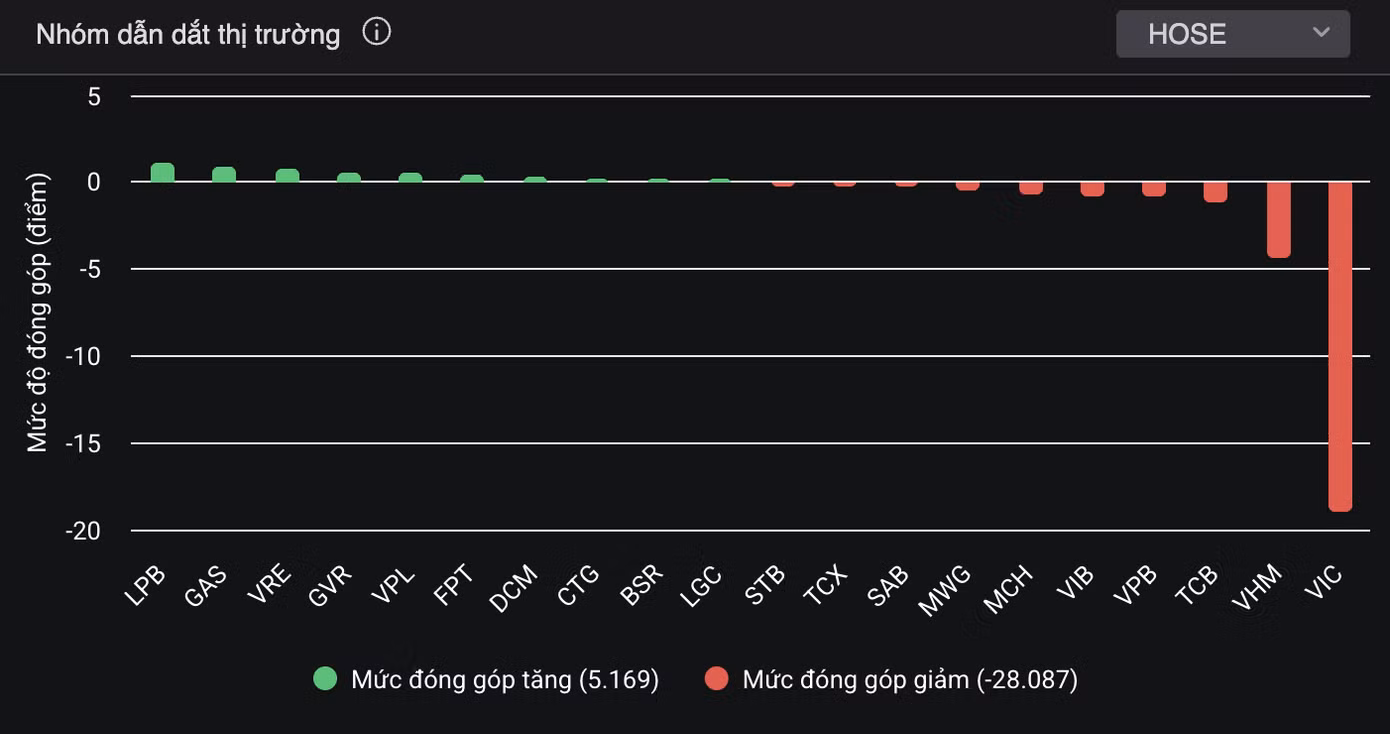Click the VPB red bar
The image size is (1390, 734).
[1154, 188]
